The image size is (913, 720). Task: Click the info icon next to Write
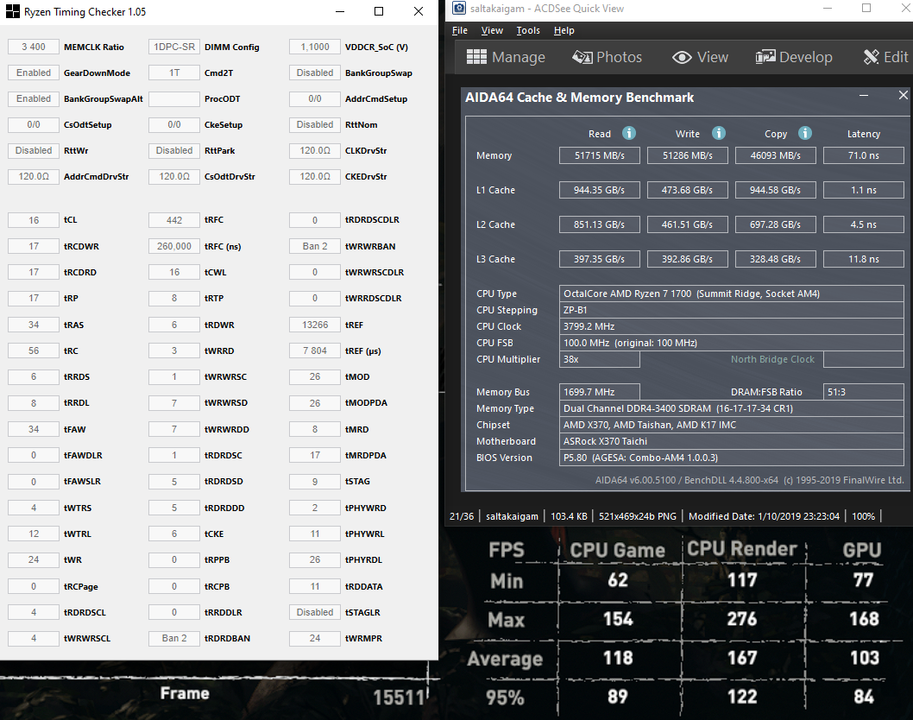(719, 133)
